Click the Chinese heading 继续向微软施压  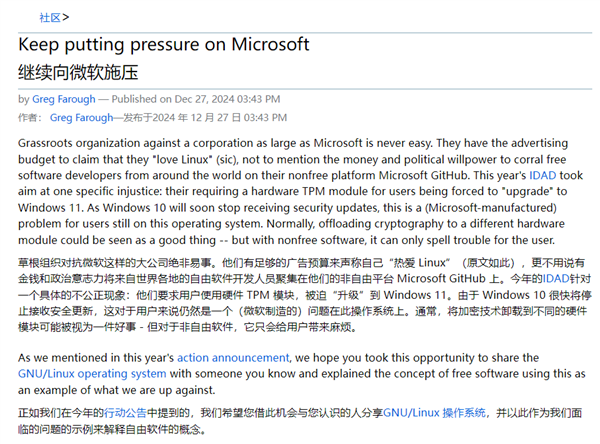coord(77,72)
